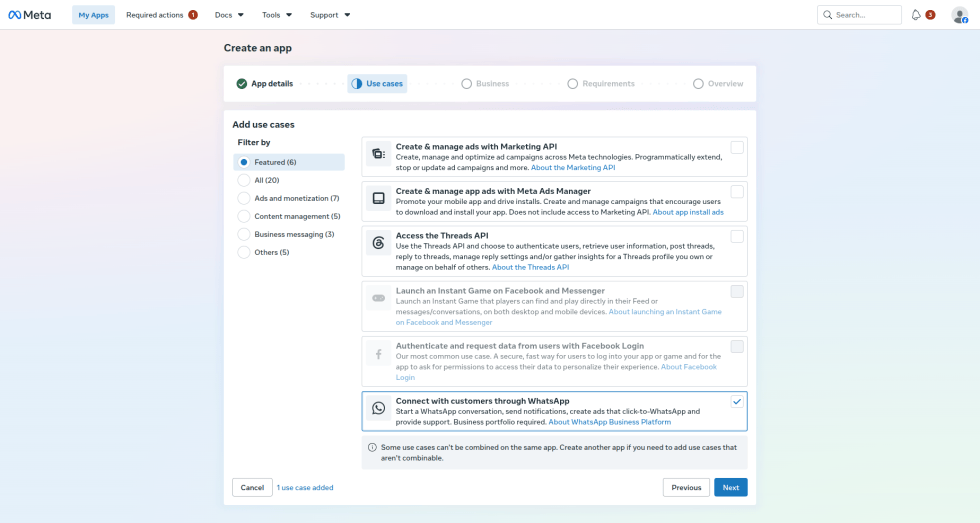Click the Previous button
Screen dimensions: 980x523
(x=686, y=487)
